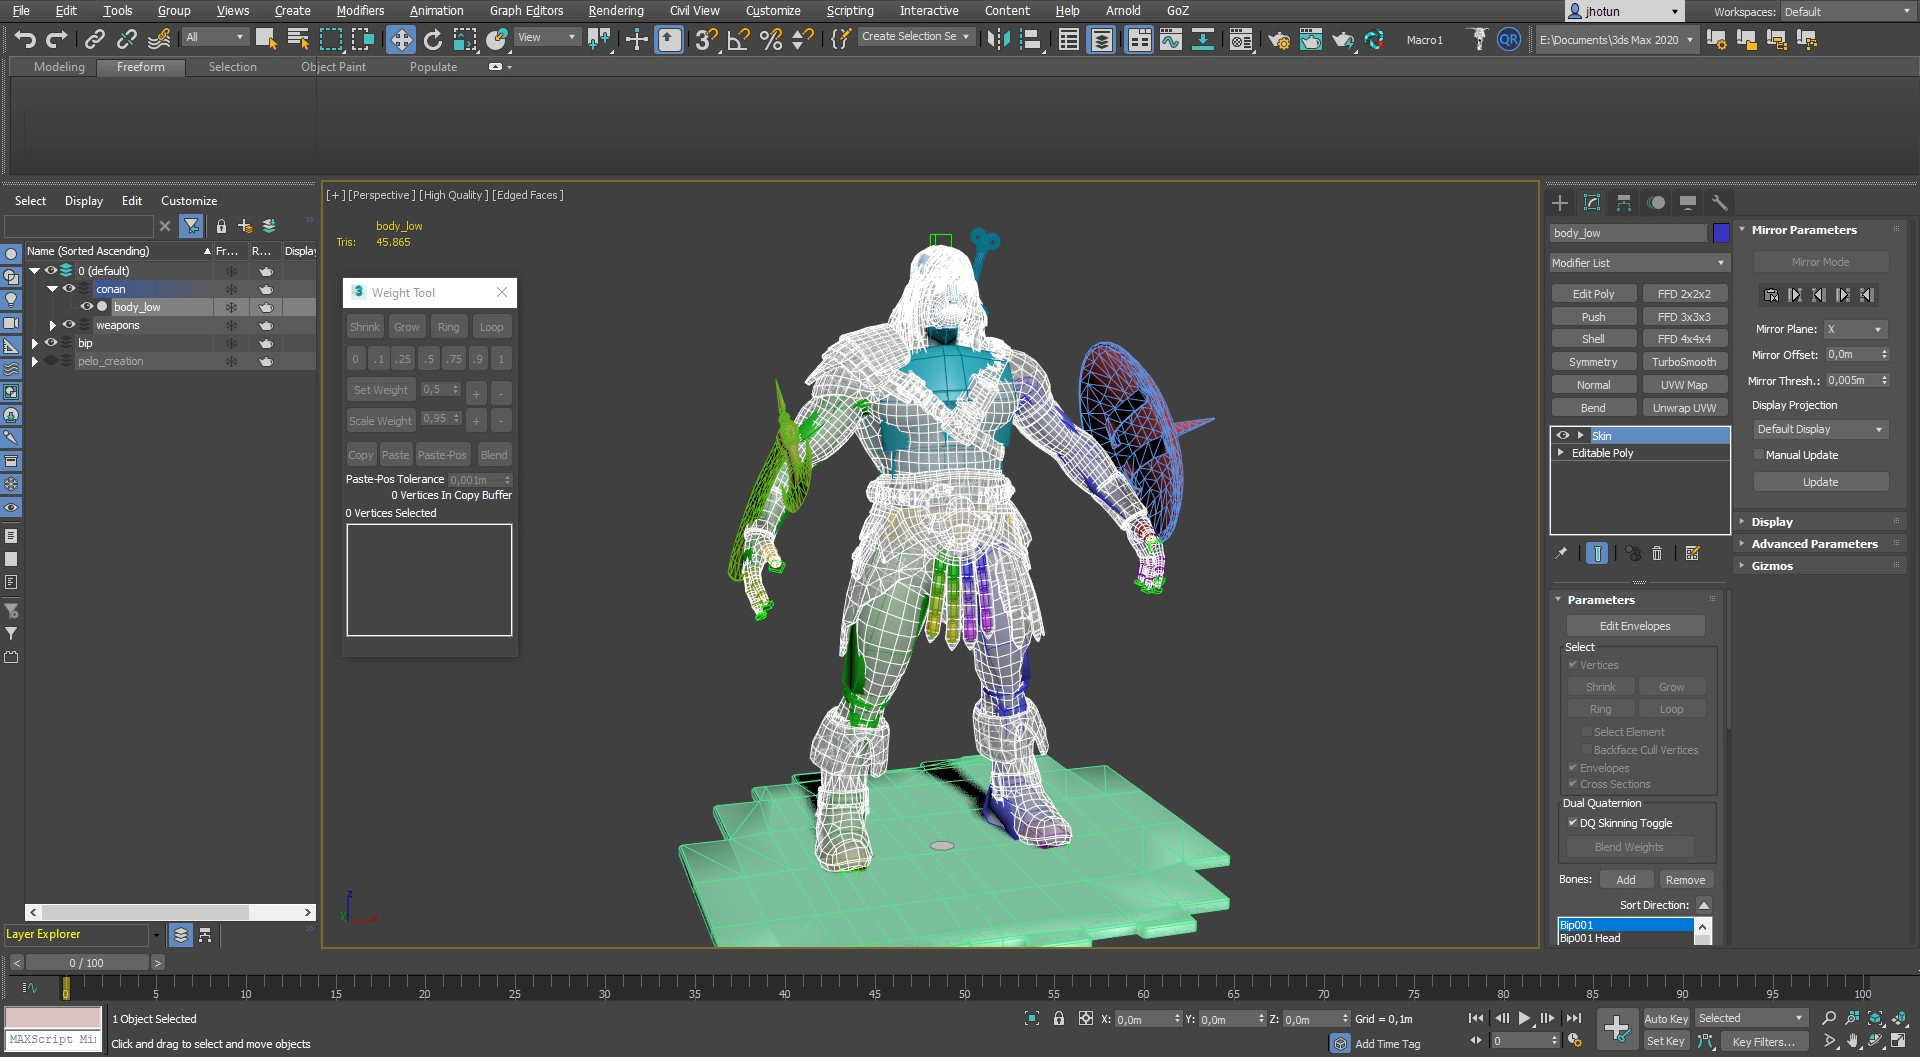
Task: Click the Edit Envelopes button
Action: 1634,626
